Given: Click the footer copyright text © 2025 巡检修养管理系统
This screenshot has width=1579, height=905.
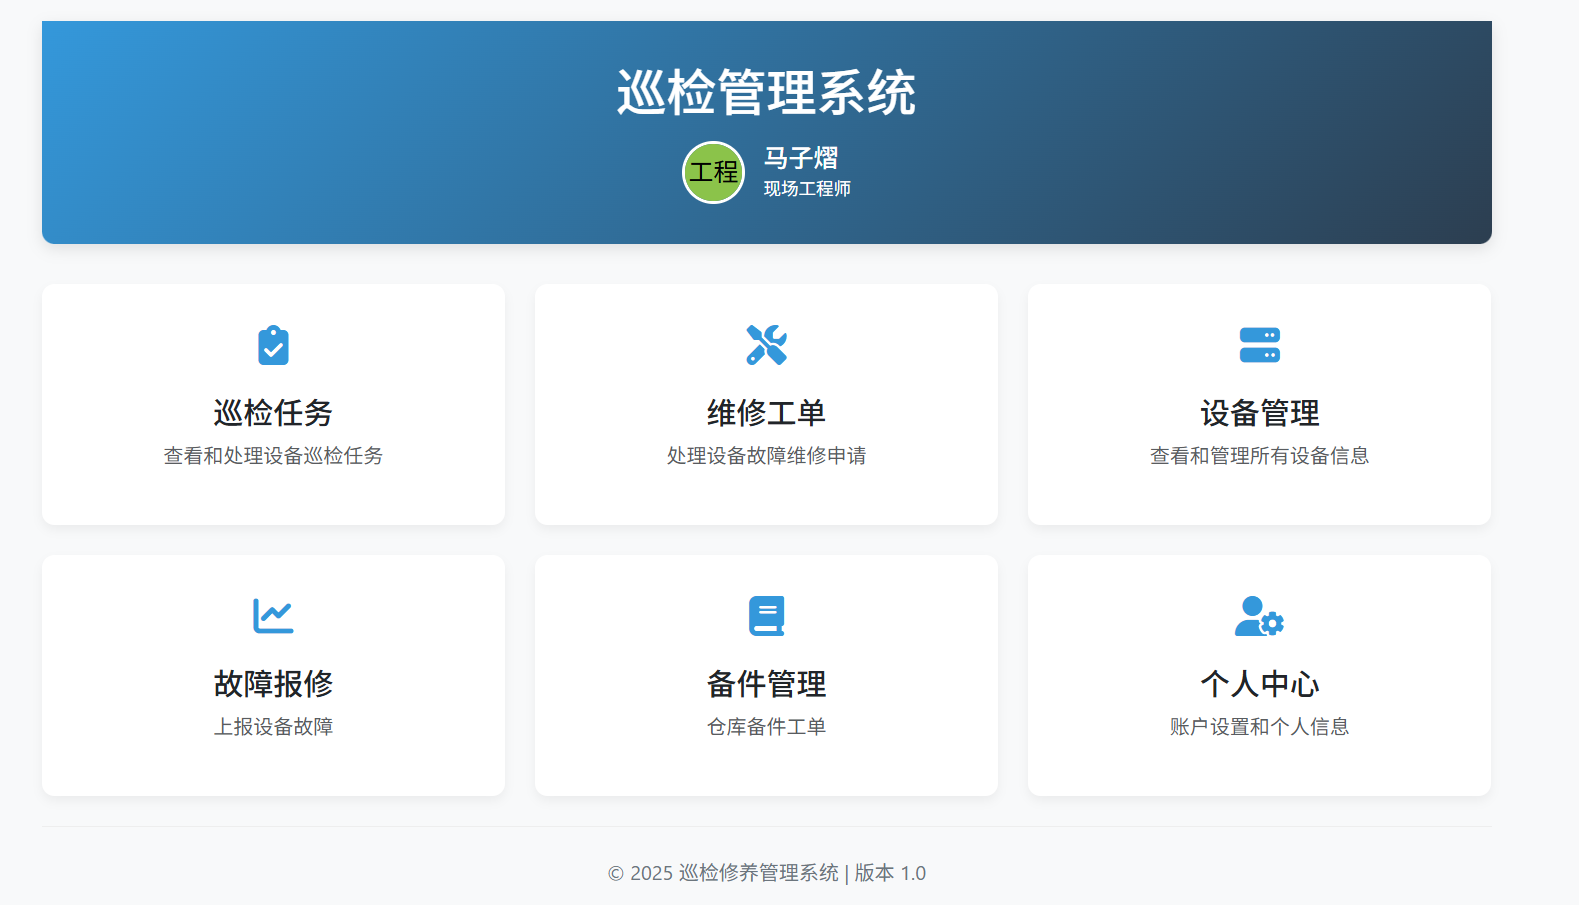Looking at the screenshot, I should click(723, 873).
